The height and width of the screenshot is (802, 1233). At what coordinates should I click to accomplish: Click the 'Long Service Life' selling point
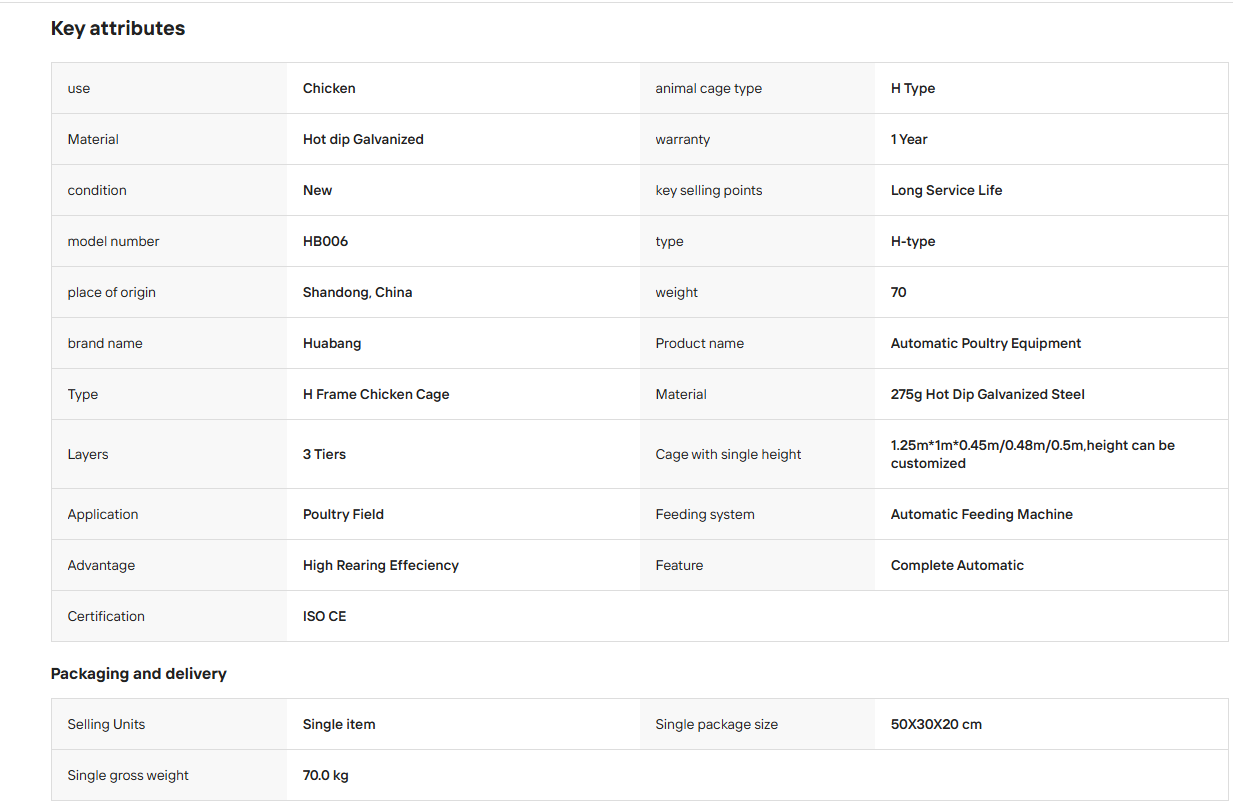(946, 190)
